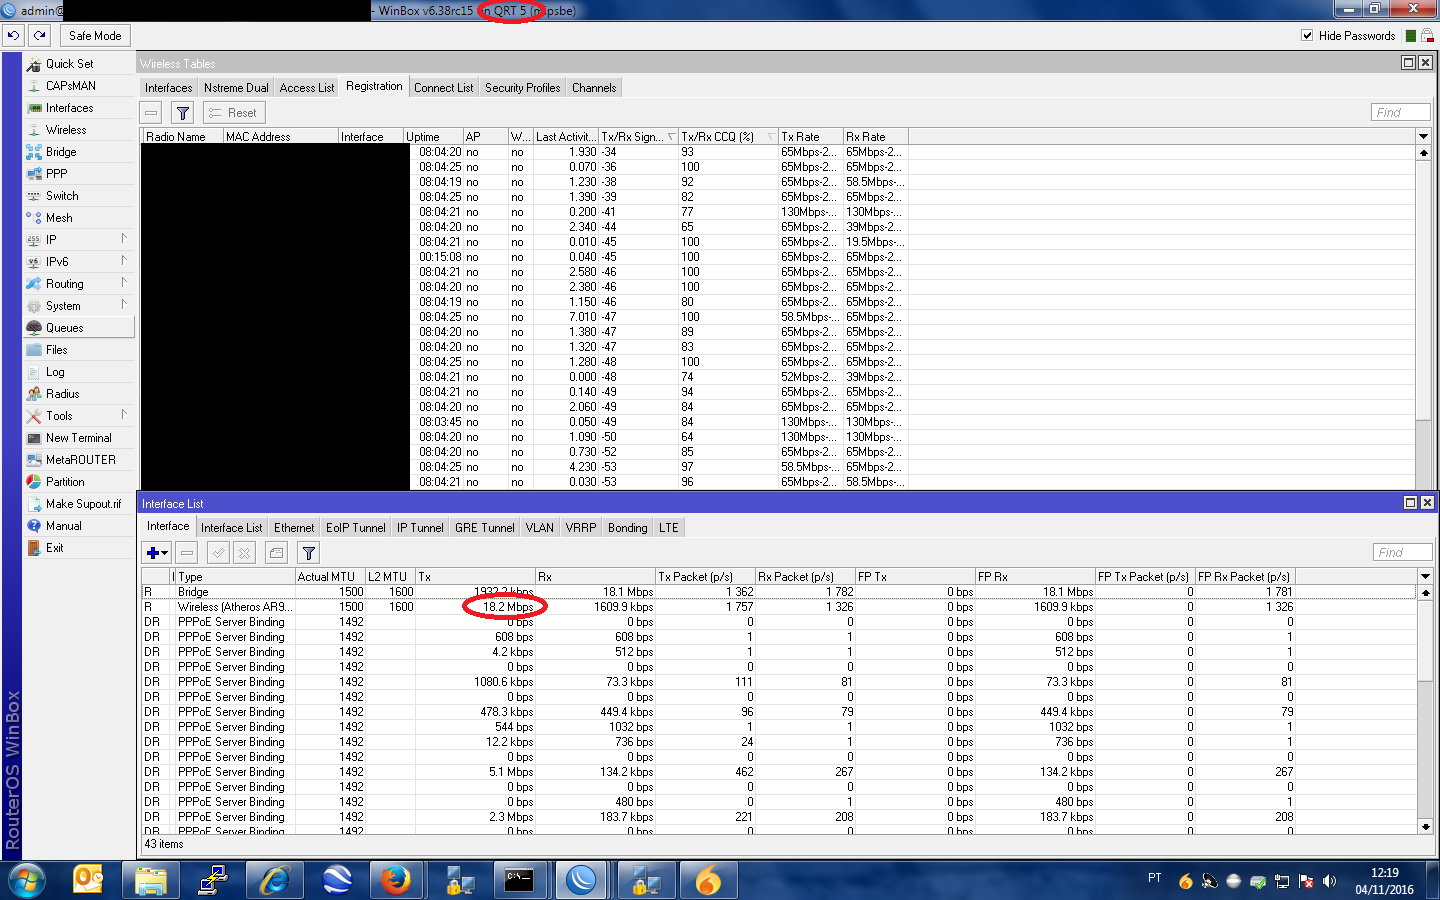Click the Interface List scrollbar down arrow
1440x900 pixels.
pos(1425,827)
